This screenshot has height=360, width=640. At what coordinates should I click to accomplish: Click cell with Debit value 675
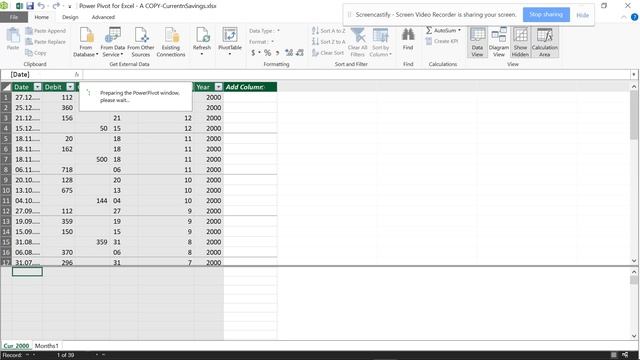point(58,190)
